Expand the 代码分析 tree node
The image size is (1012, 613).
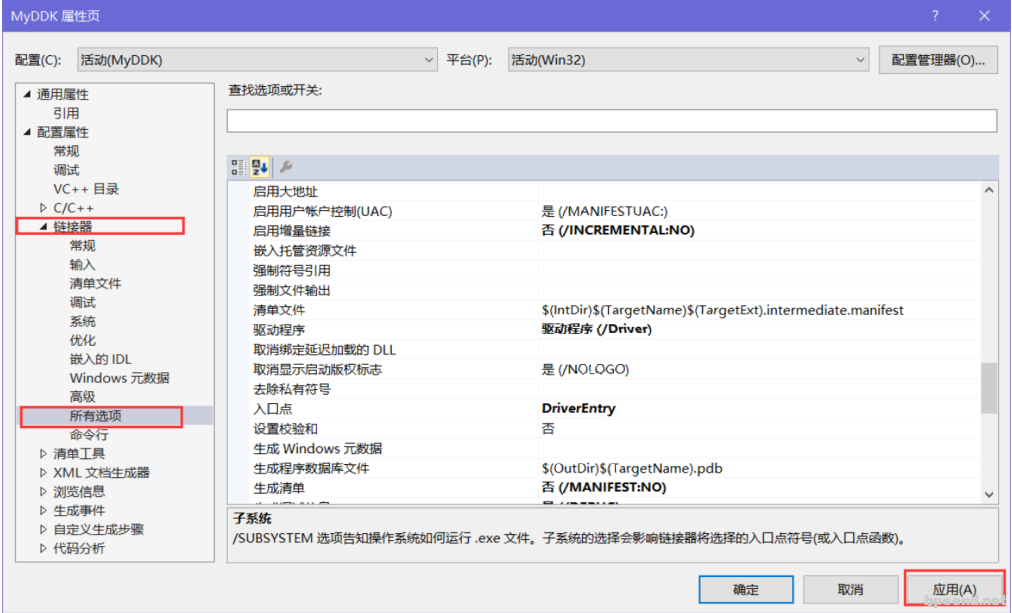(43, 548)
